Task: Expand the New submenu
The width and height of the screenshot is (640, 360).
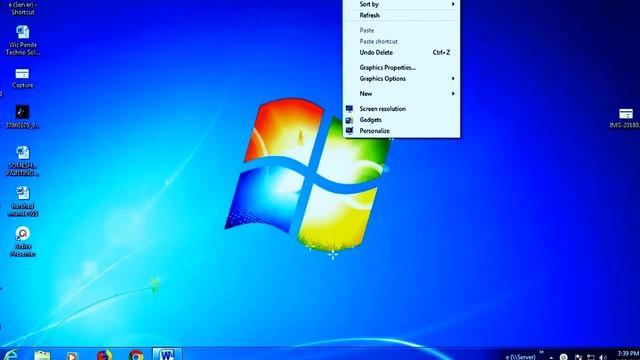Action: click(x=401, y=93)
